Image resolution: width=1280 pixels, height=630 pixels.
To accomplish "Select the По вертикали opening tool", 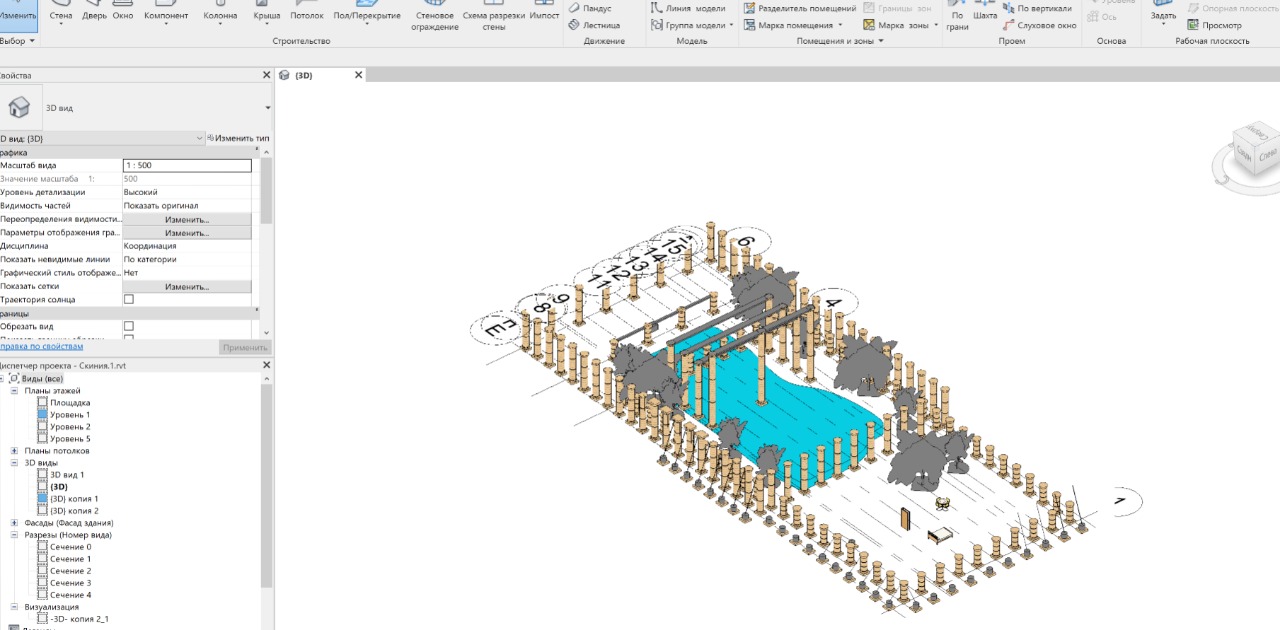I will tap(1043, 8).
